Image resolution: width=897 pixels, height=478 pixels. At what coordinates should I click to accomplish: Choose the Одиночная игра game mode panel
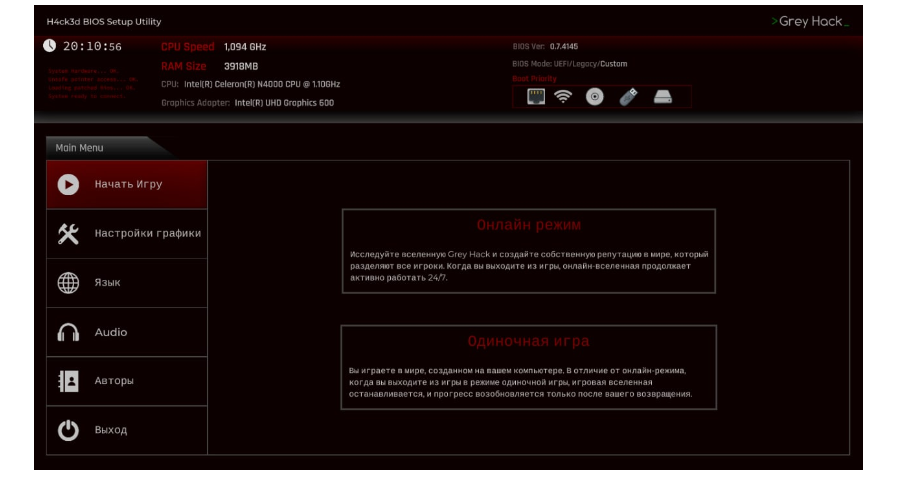click(529, 367)
